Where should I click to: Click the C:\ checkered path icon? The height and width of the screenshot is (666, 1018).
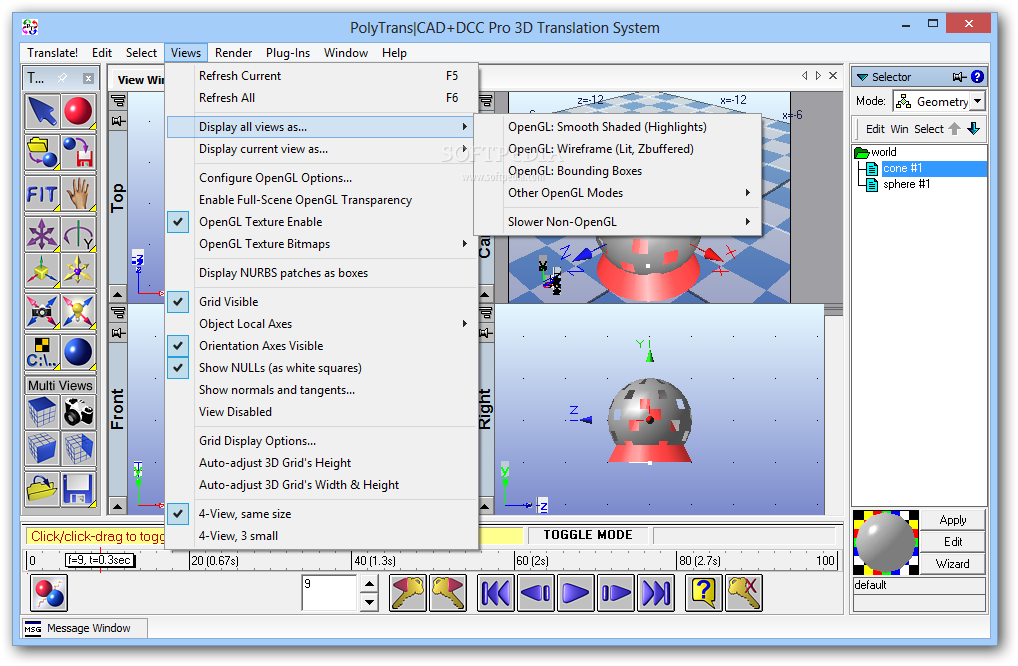click(x=42, y=352)
